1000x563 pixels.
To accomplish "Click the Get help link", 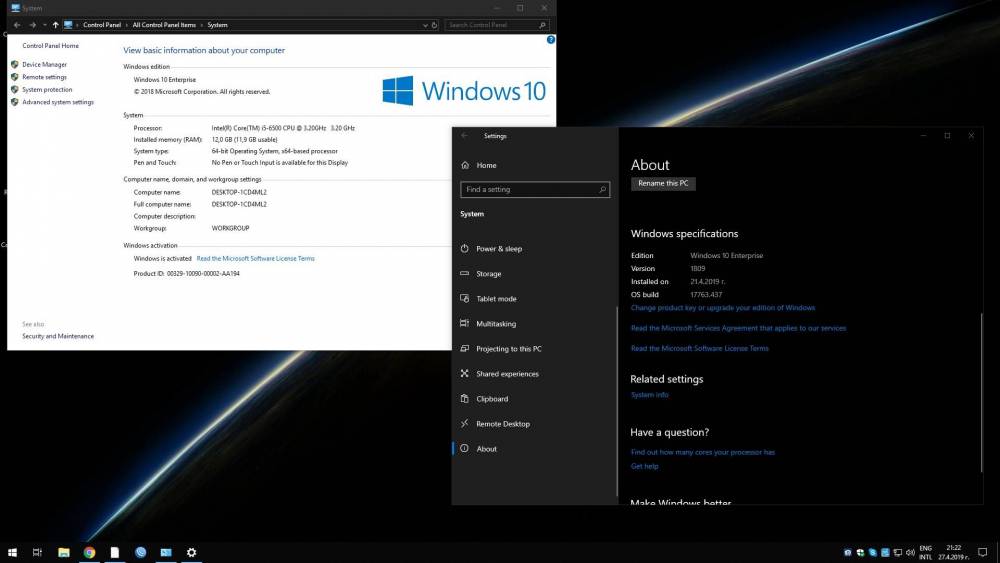I will tap(644, 467).
